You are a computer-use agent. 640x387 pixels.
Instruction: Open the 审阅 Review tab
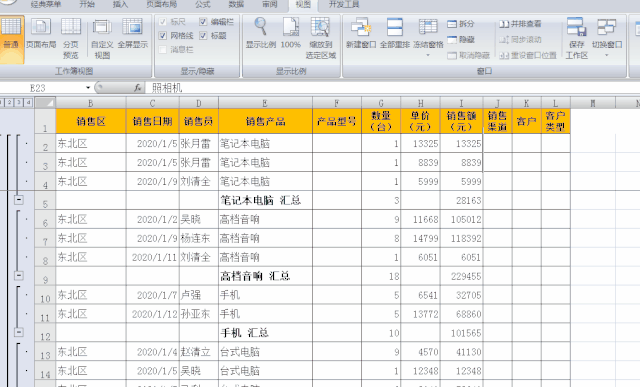[x=269, y=4]
